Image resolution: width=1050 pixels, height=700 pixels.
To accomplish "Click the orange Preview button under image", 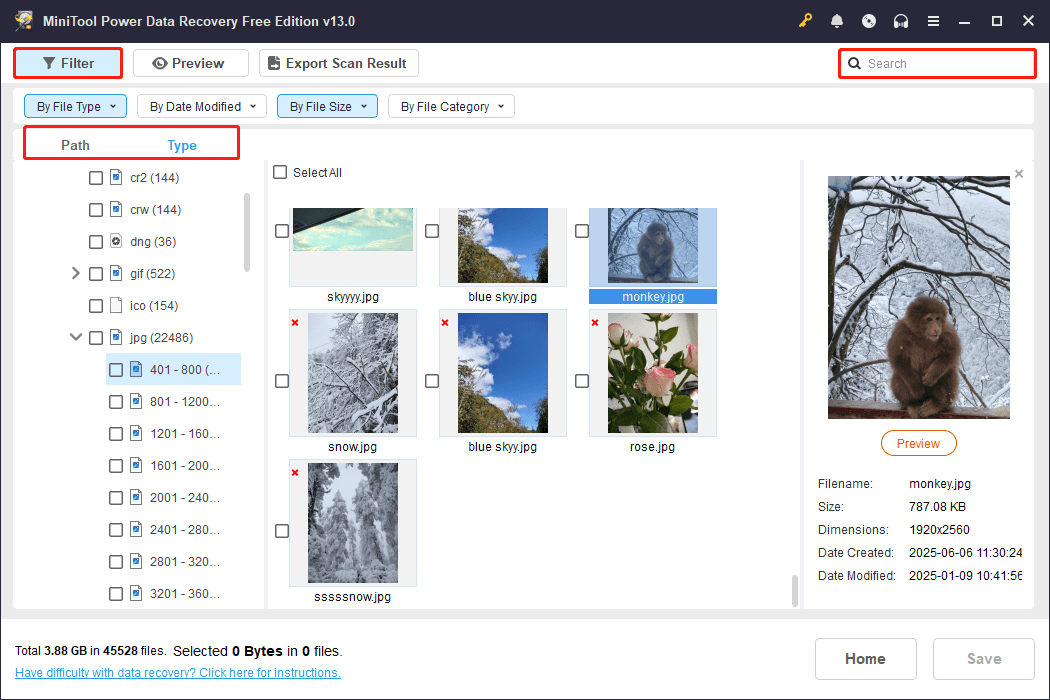I will point(918,443).
